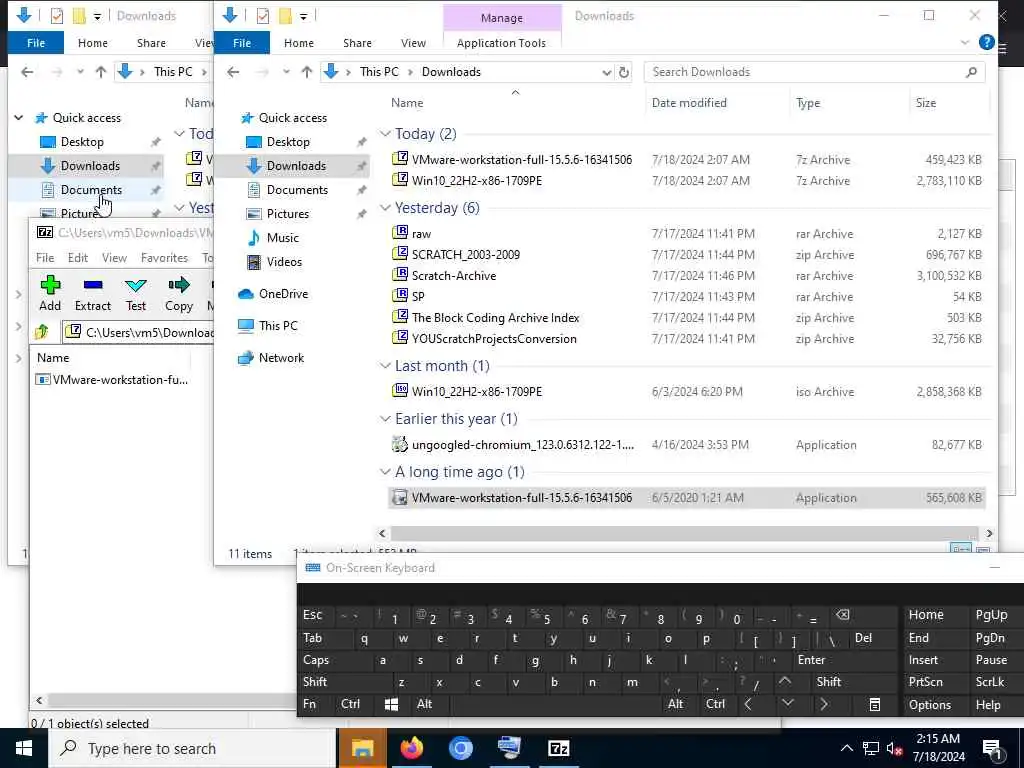This screenshot has height=768, width=1024.
Task: Click the 7-Zip up-folder icon
Action: 42,332
